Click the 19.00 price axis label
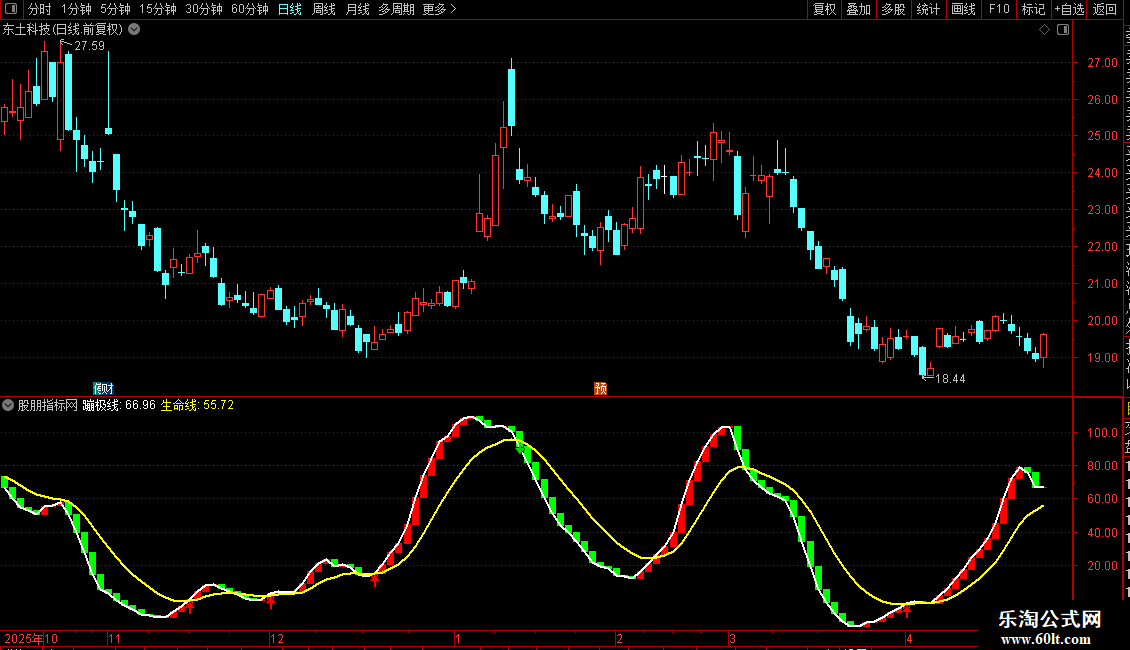The width and height of the screenshot is (1130, 650). [1103, 357]
